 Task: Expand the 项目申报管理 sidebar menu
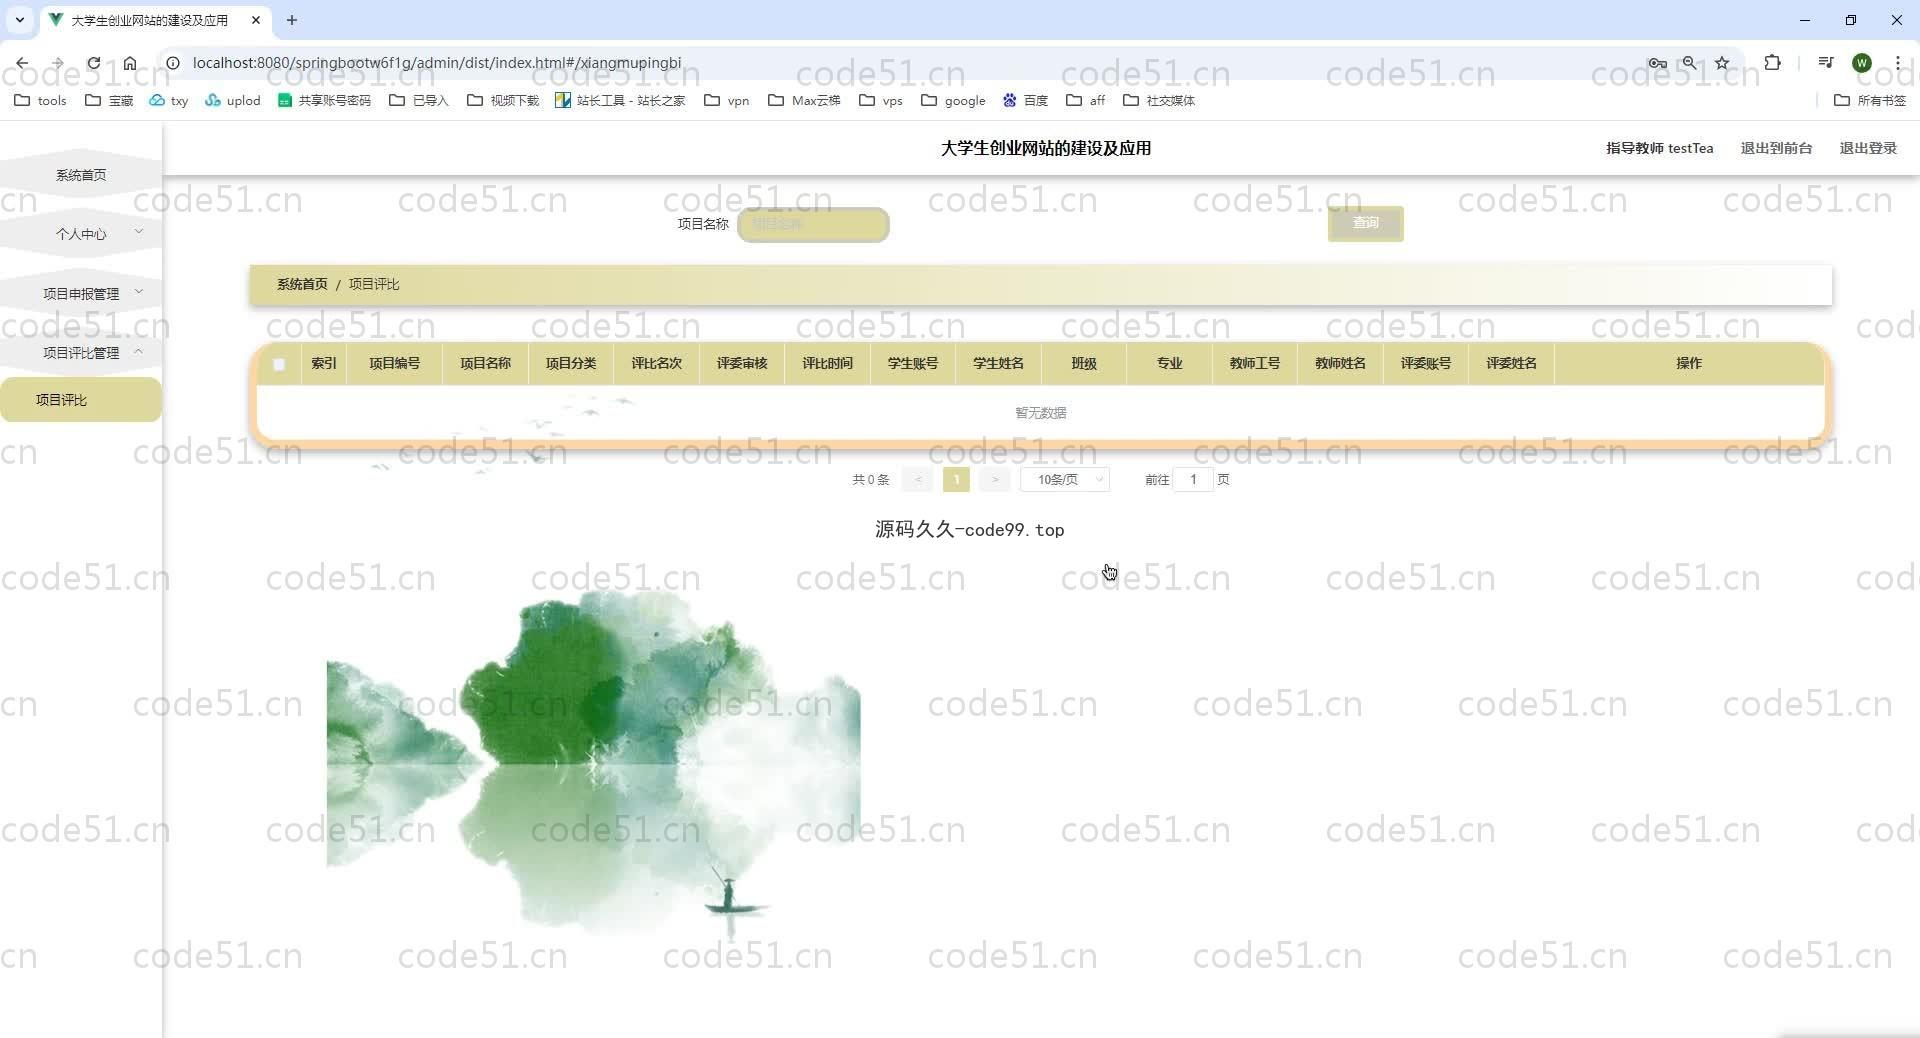(81, 293)
